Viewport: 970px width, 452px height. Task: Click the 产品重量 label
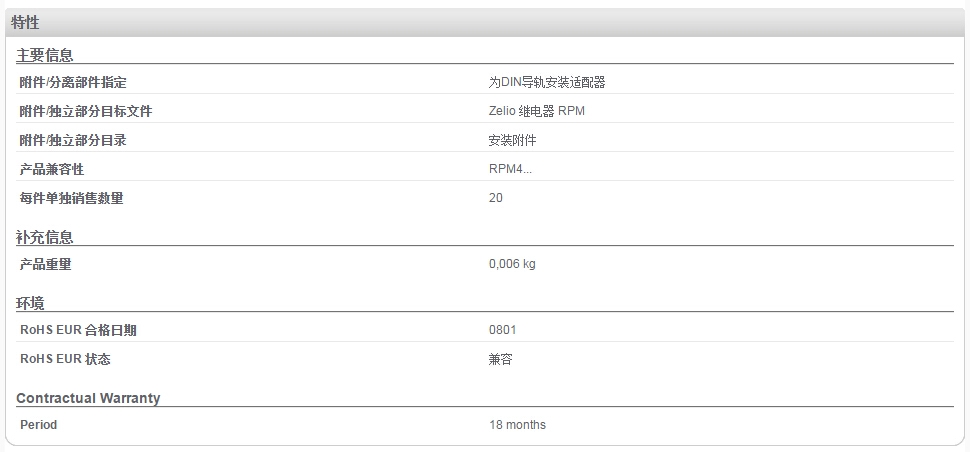(46, 264)
